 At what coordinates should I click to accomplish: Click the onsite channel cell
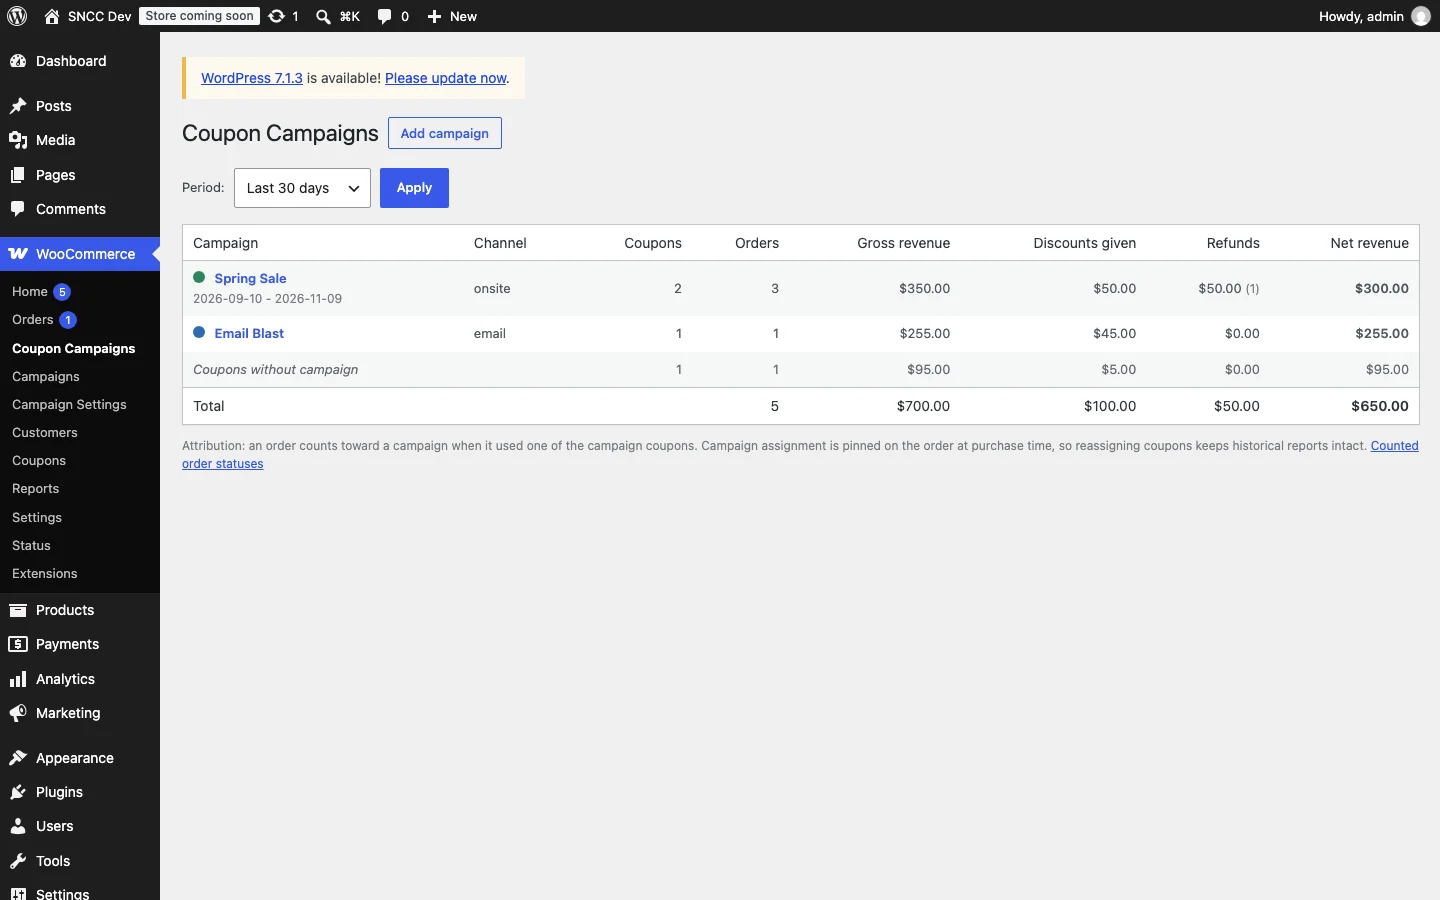(x=492, y=288)
